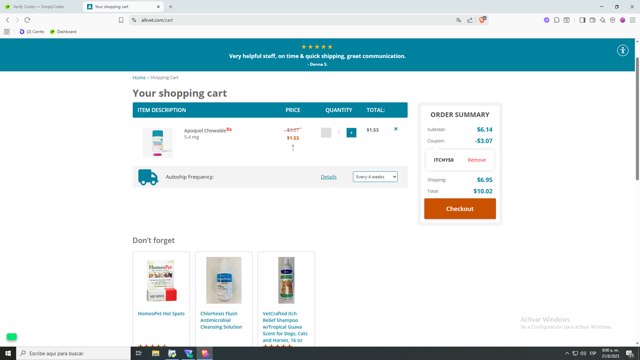Decrease quantity with the grey minus button

tap(326, 133)
